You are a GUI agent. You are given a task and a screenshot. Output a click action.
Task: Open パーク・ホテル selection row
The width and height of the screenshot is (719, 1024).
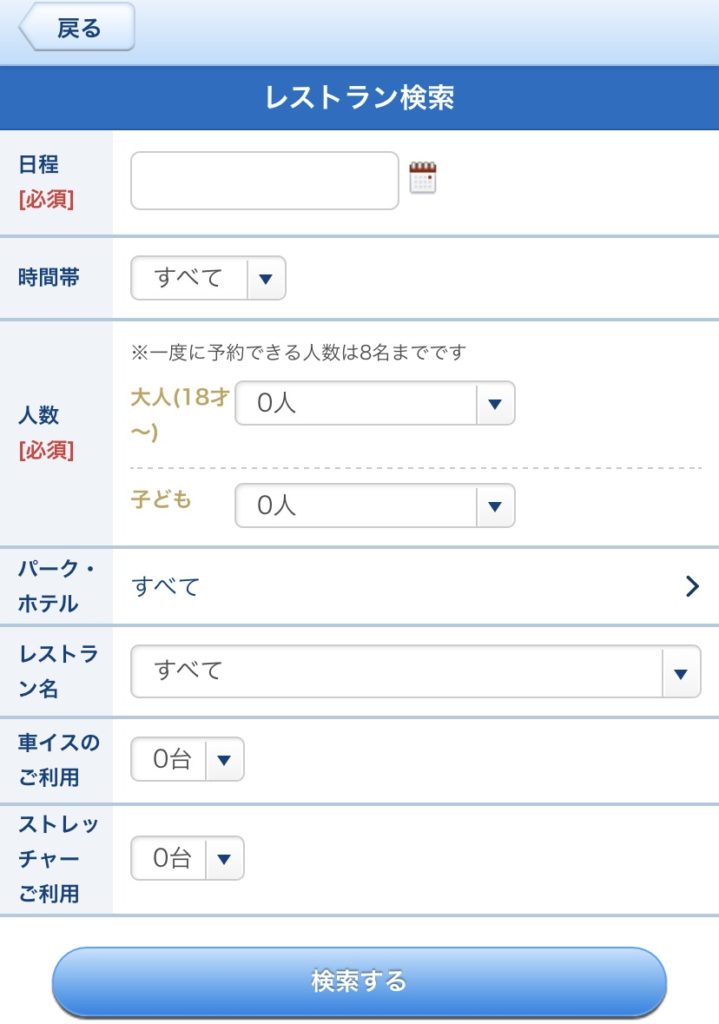(359, 586)
